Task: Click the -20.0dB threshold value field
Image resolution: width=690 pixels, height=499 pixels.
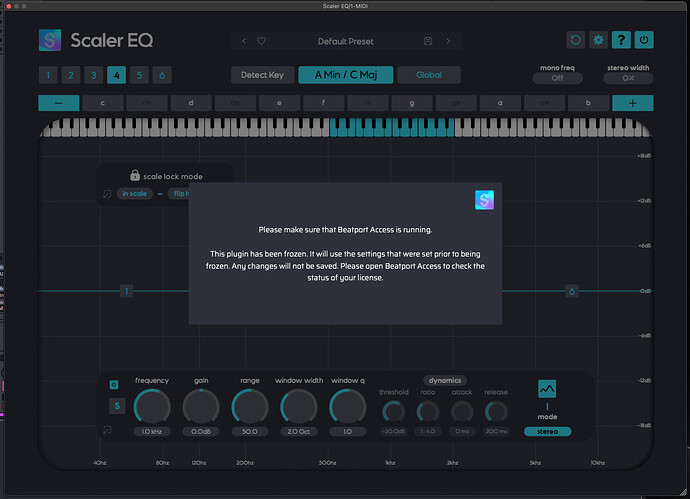Action: (393, 432)
